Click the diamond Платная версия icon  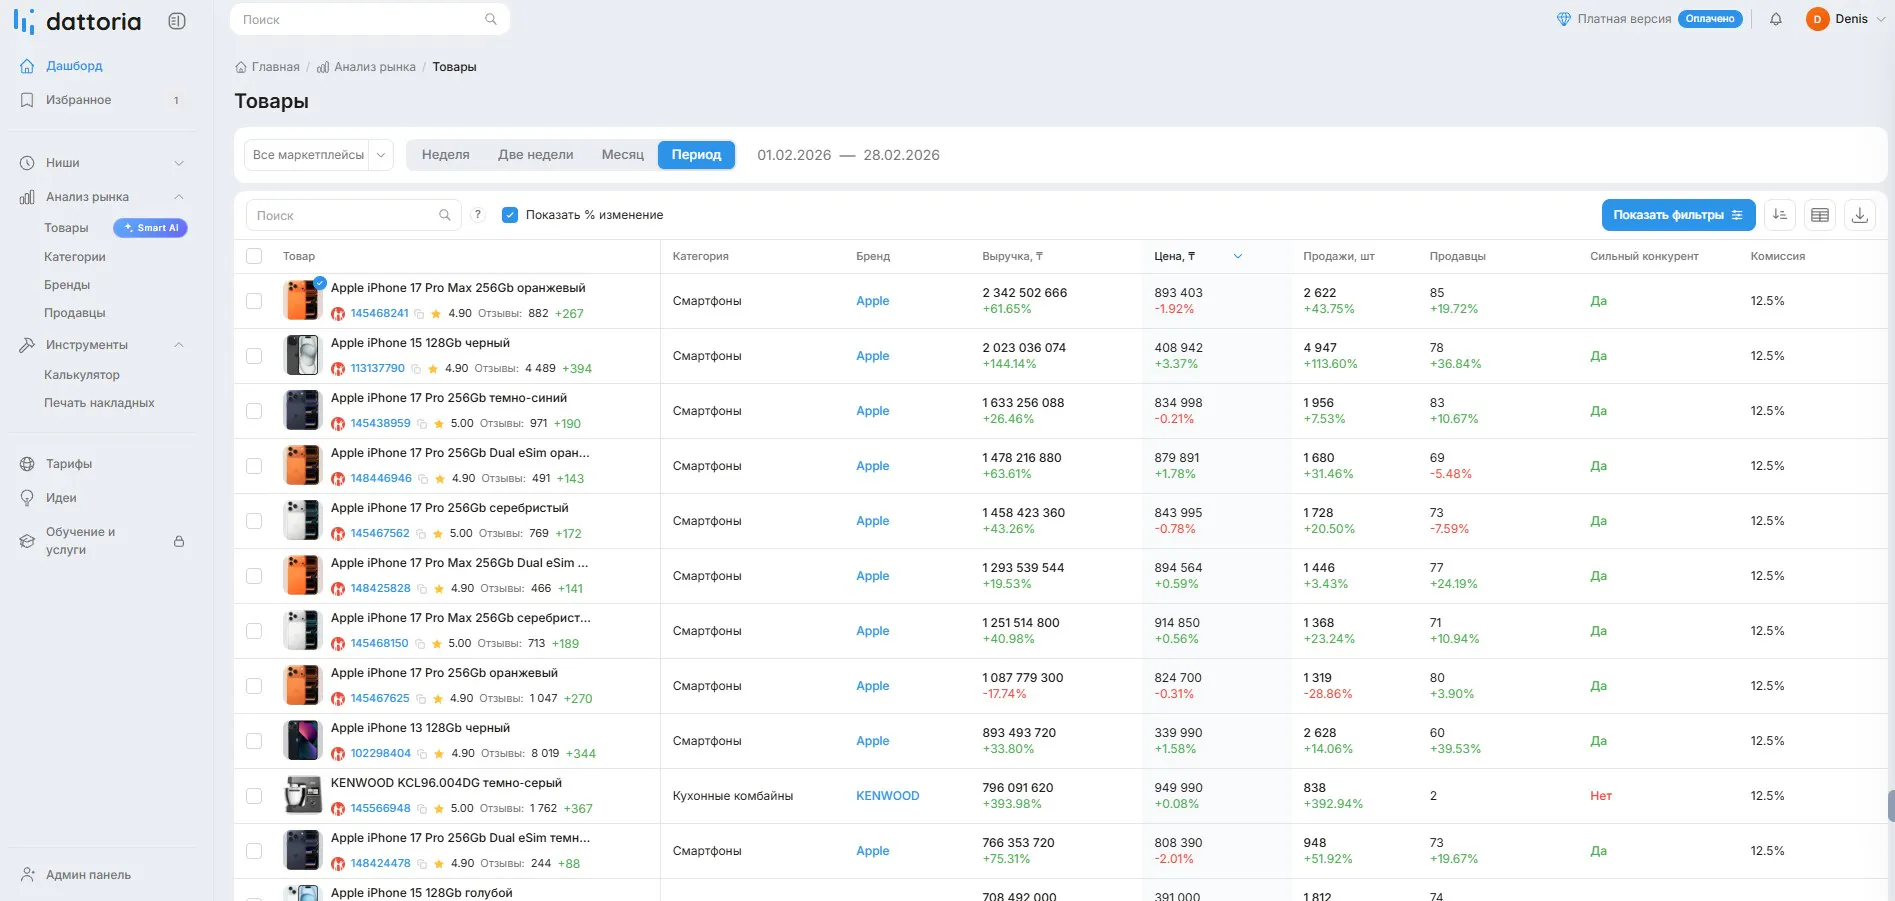[x=1564, y=19]
